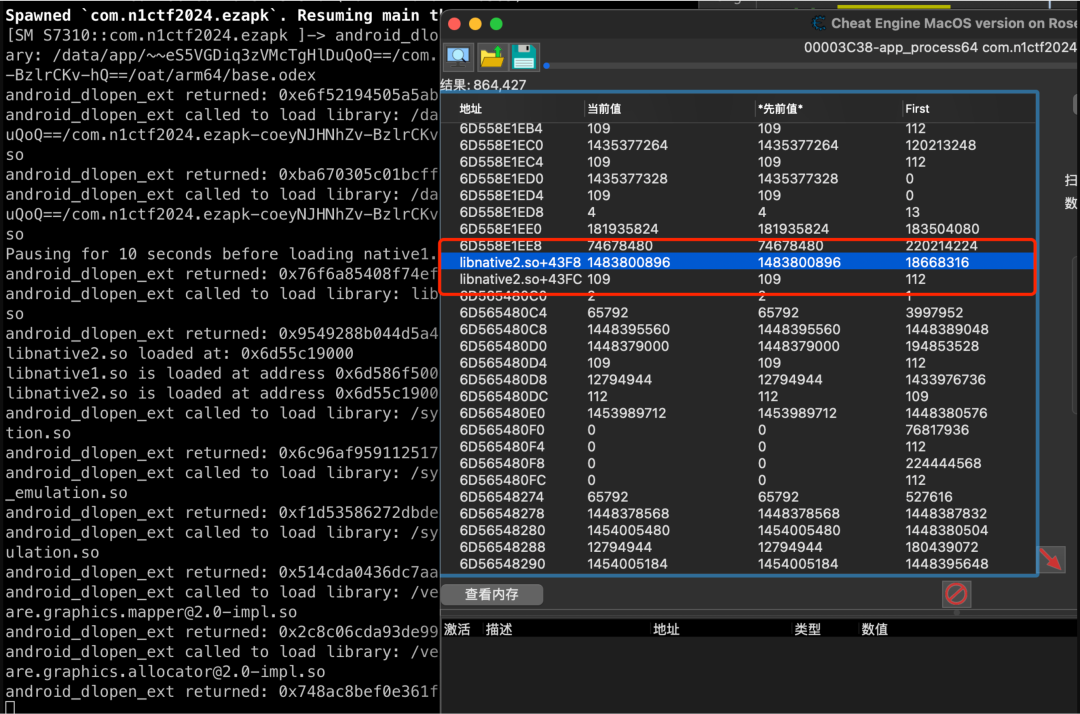Click the green zoom window button

(496, 24)
